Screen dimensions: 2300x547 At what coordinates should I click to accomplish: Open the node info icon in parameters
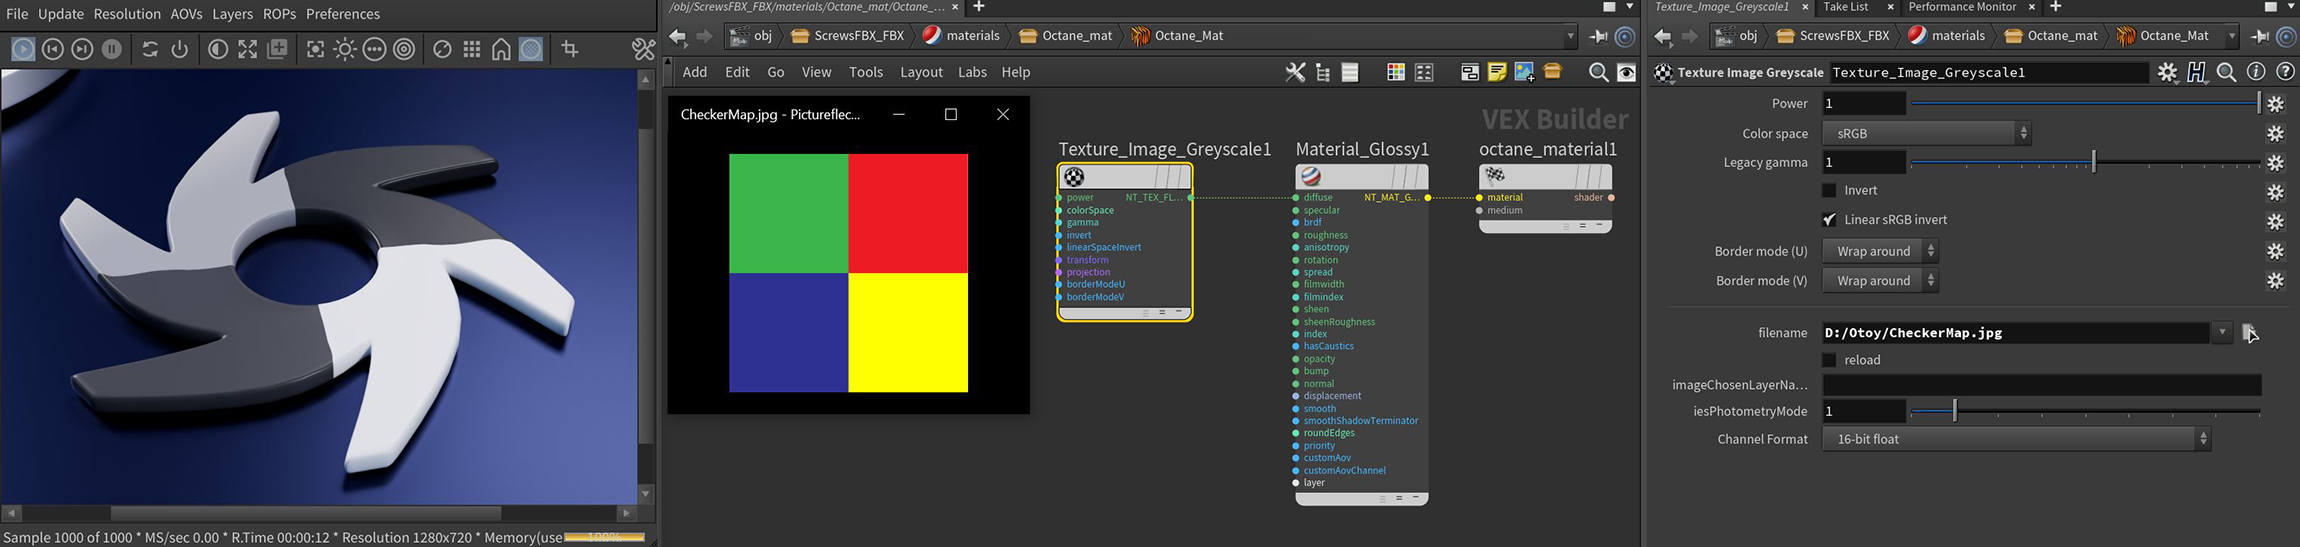(2256, 72)
